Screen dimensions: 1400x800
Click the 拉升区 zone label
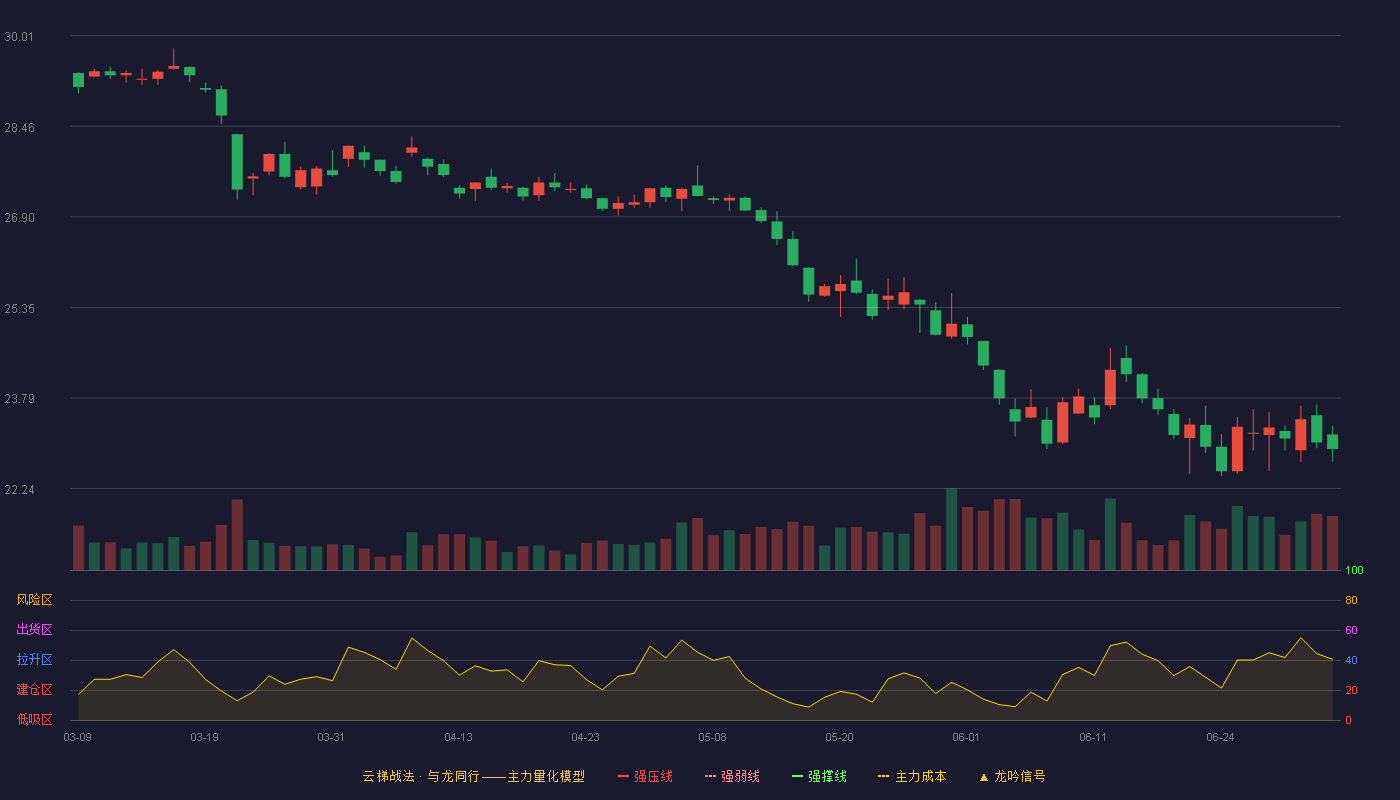coord(34,660)
